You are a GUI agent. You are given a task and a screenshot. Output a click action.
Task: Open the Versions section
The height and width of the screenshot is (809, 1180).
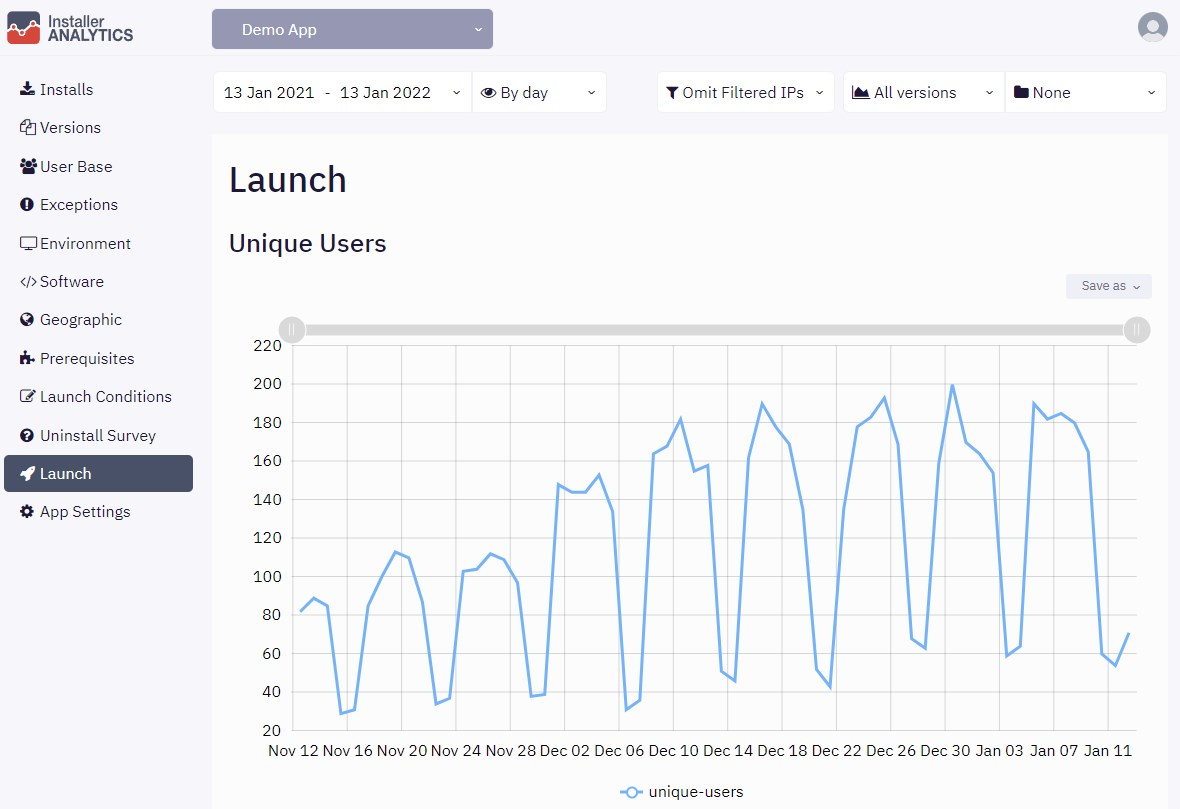click(x=99, y=127)
